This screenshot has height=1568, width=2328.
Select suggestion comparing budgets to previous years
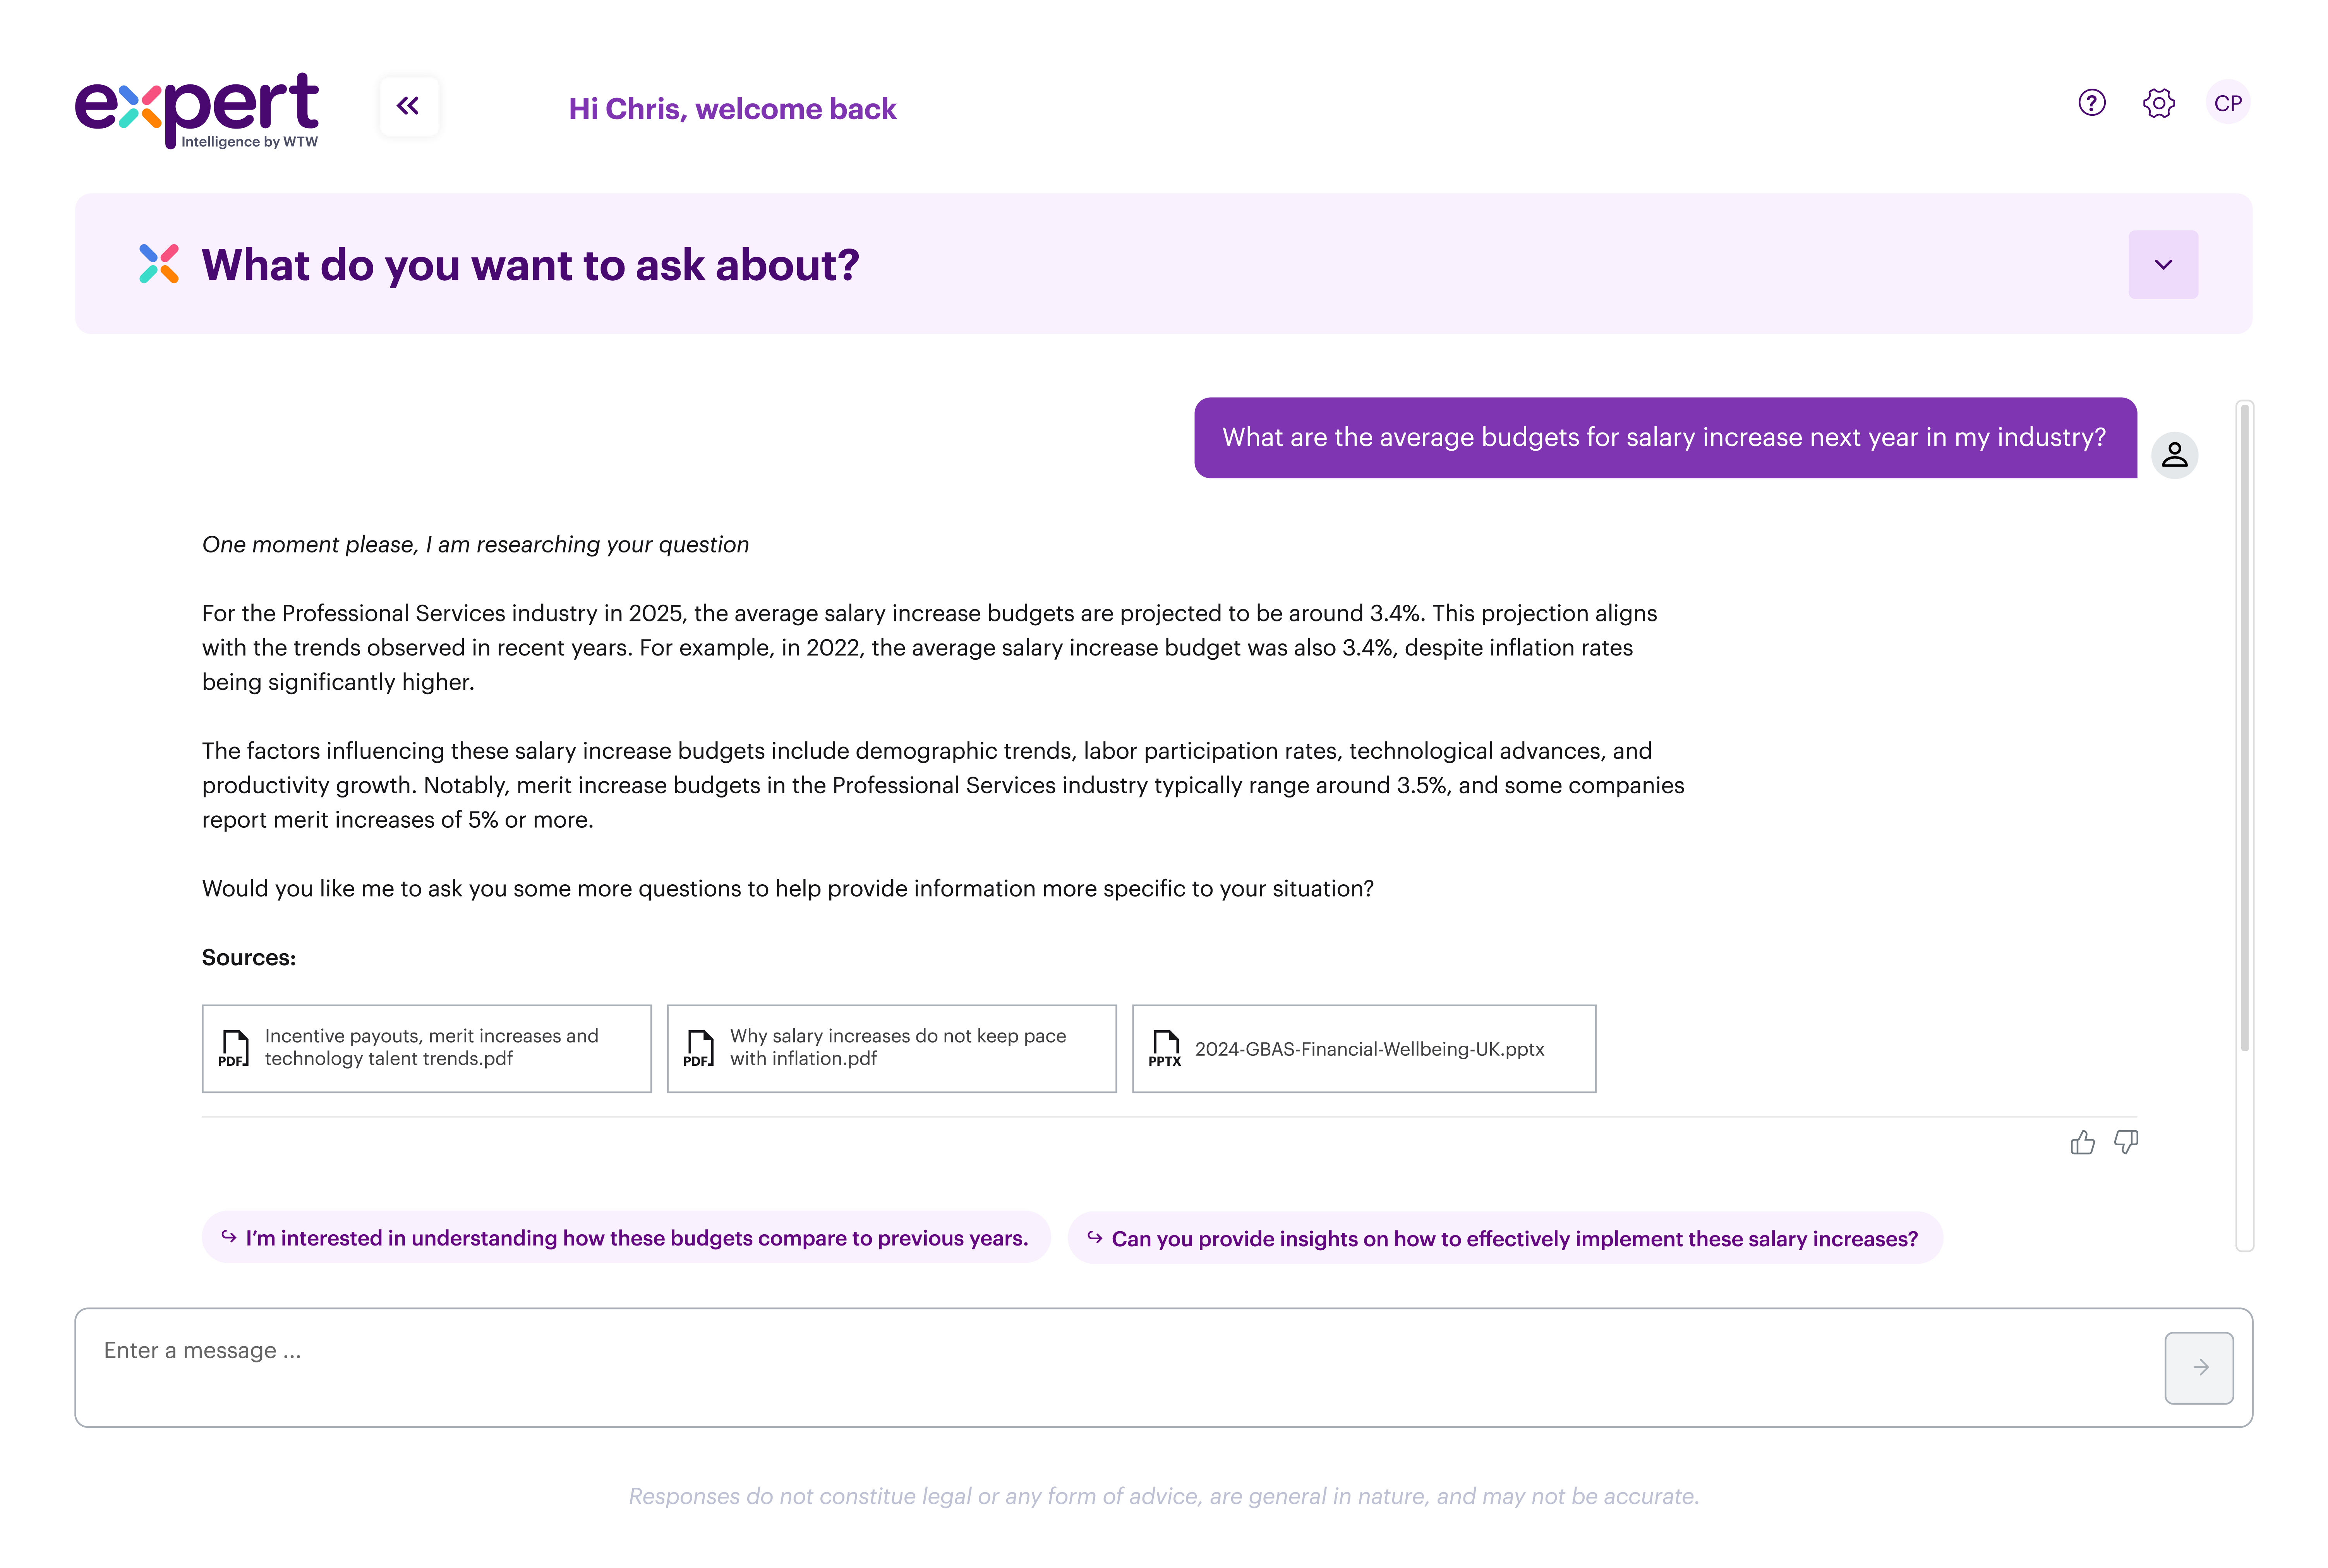[626, 1238]
